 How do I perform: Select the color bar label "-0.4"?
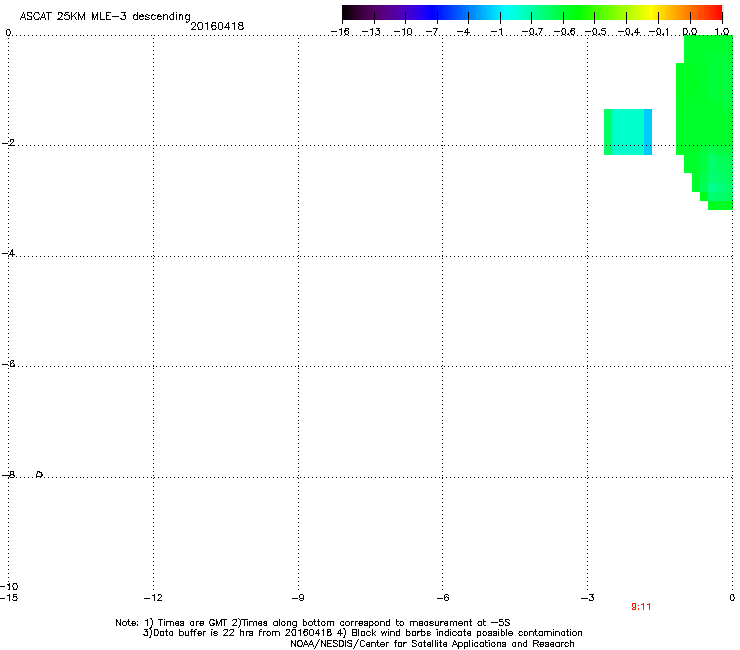click(x=628, y=32)
